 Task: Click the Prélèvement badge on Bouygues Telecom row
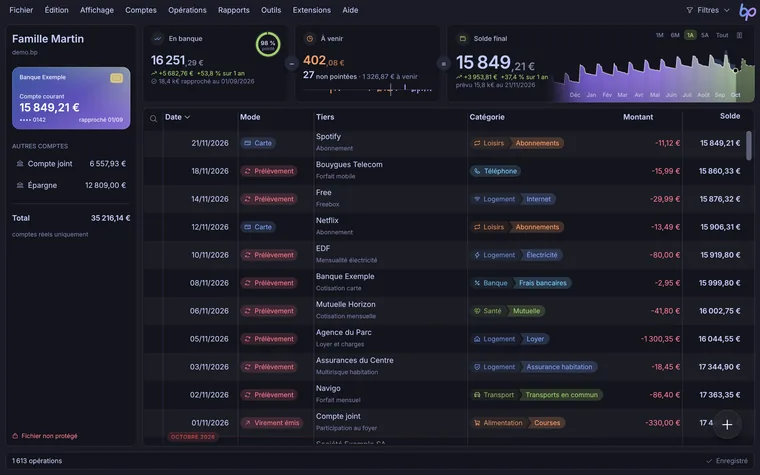pyautogui.click(x=269, y=171)
